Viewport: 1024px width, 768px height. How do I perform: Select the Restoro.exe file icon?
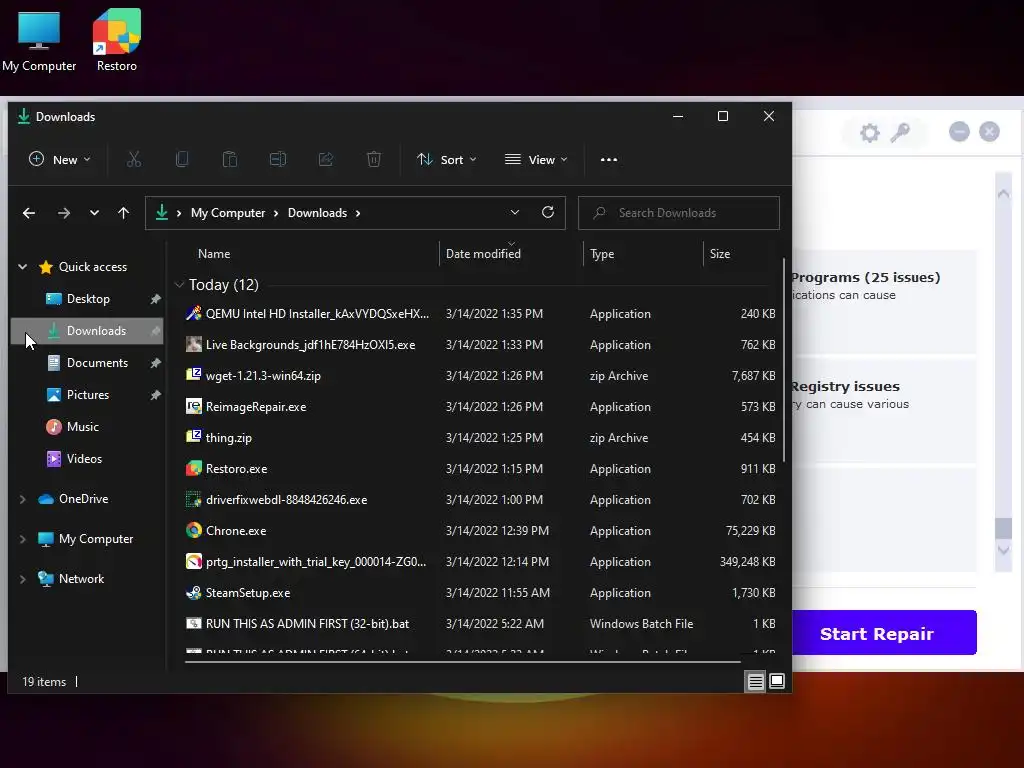pos(193,468)
